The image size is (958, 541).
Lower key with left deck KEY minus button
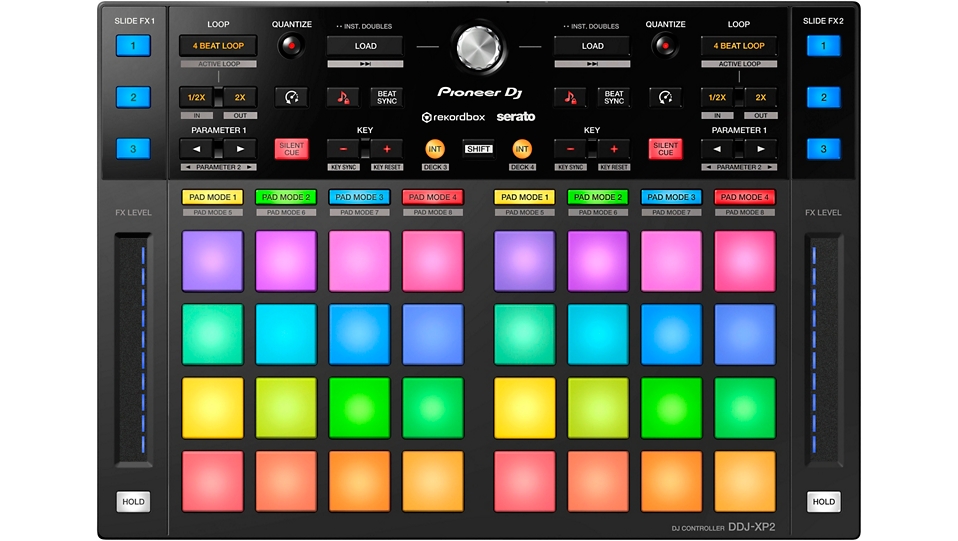pos(343,149)
